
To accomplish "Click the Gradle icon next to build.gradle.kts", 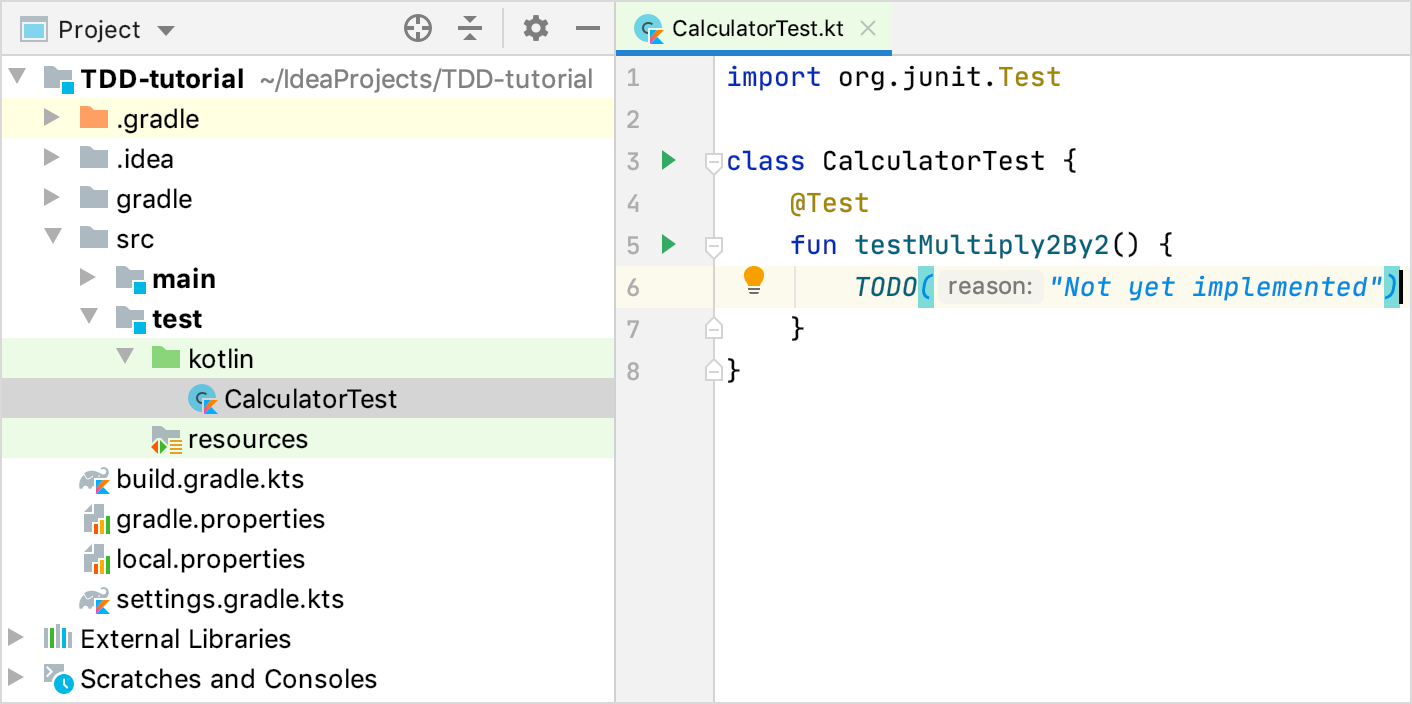I will coord(93,479).
